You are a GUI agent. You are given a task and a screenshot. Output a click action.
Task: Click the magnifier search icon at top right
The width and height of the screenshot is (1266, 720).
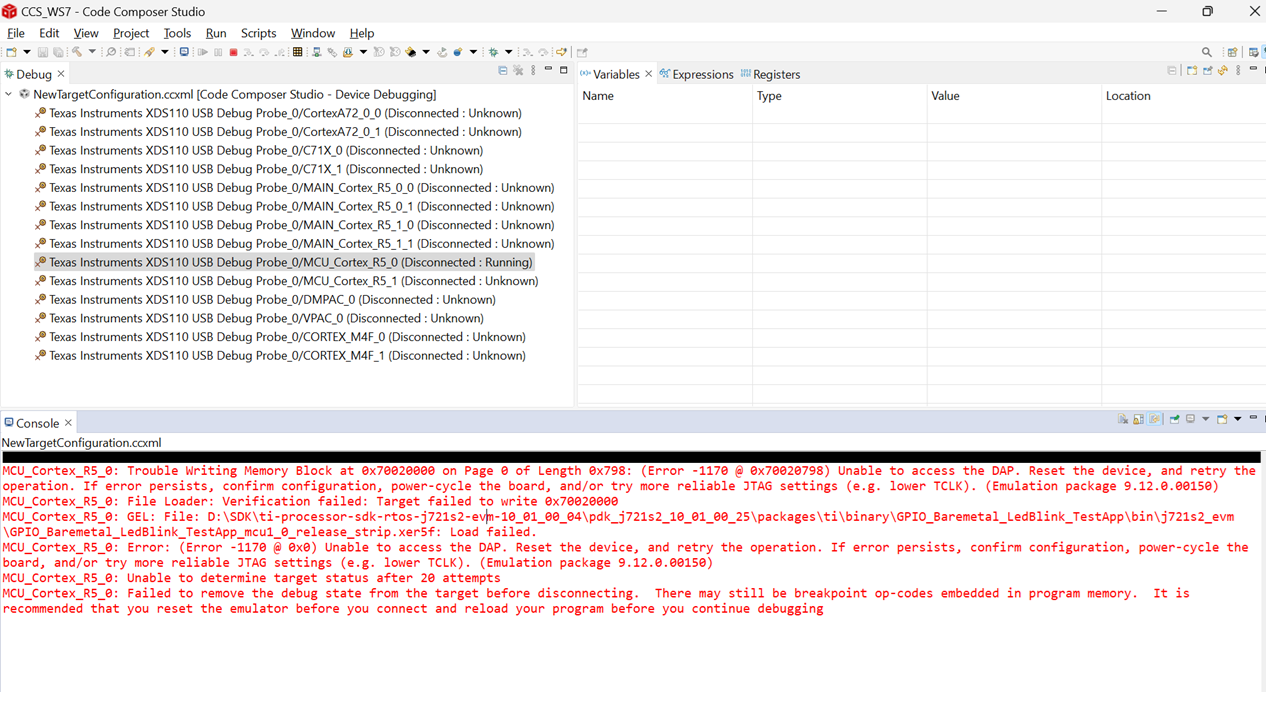[1207, 52]
